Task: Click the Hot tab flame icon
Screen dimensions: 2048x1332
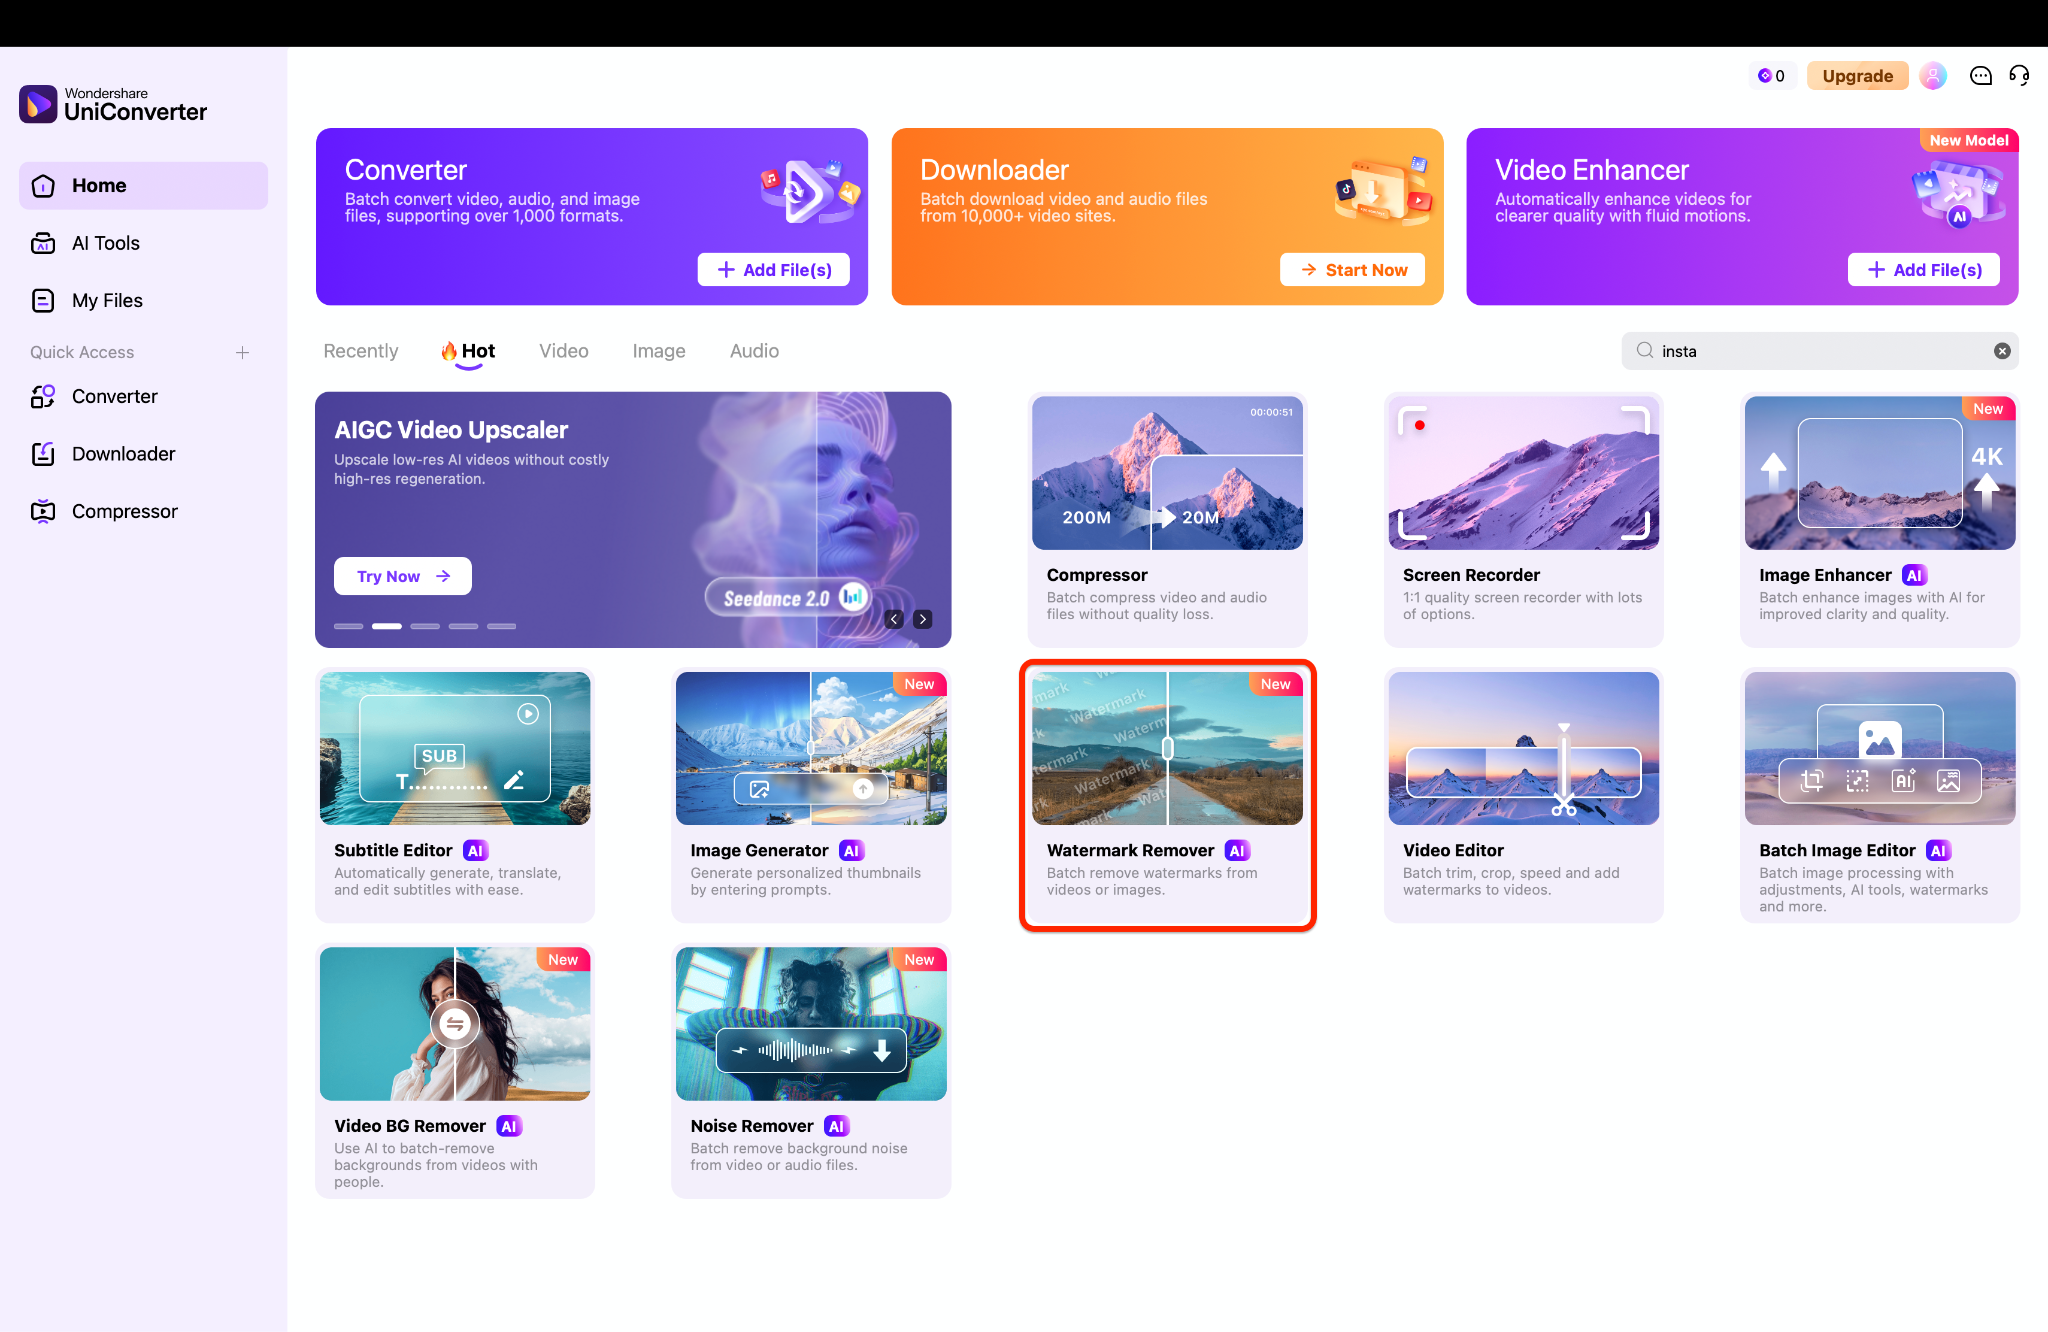Action: pyautogui.click(x=449, y=351)
